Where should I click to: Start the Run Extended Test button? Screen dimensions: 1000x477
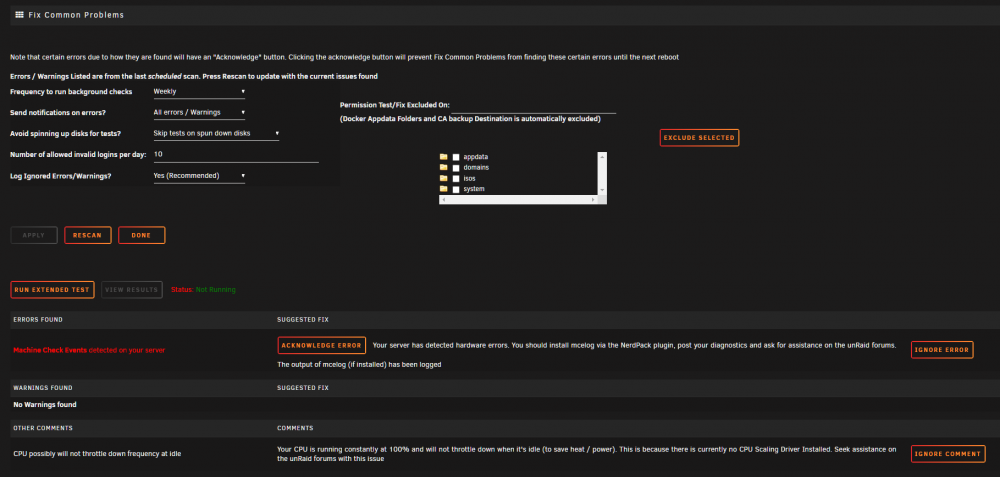click(52, 290)
